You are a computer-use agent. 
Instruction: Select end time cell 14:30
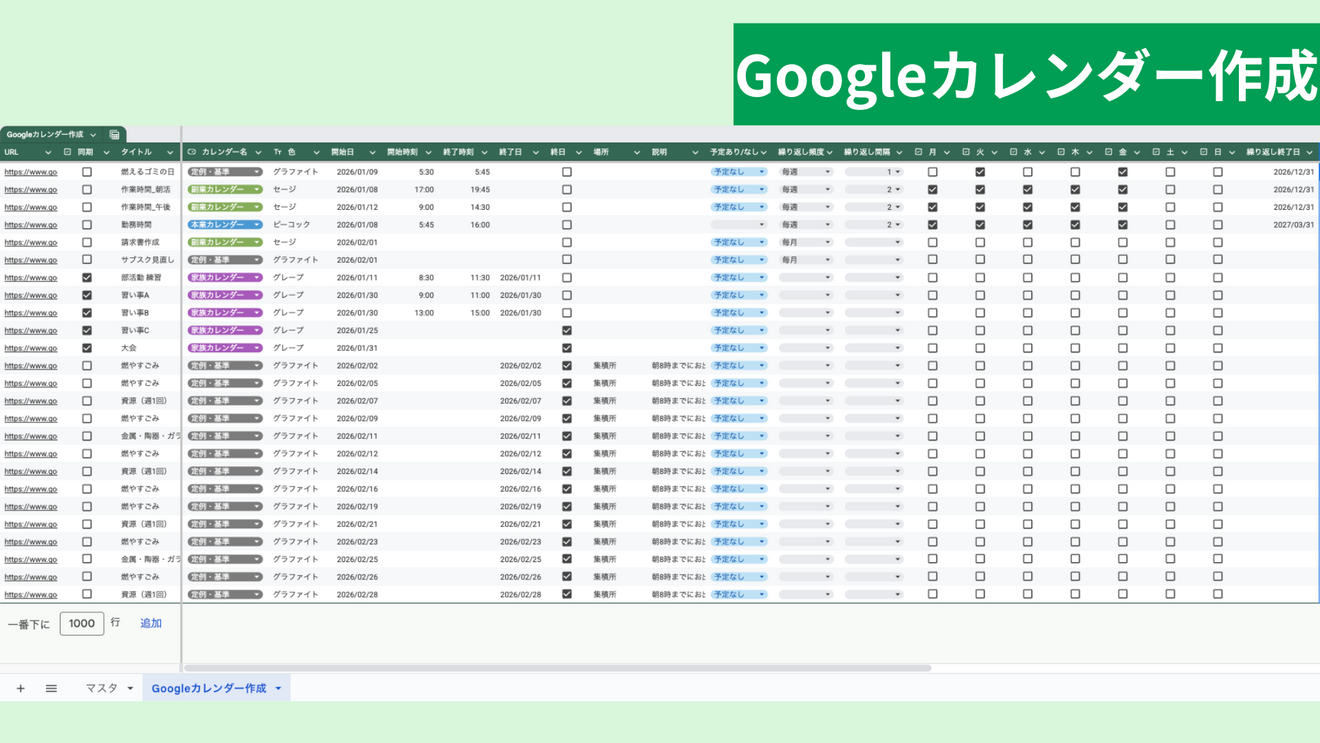(x=480, y=207)
